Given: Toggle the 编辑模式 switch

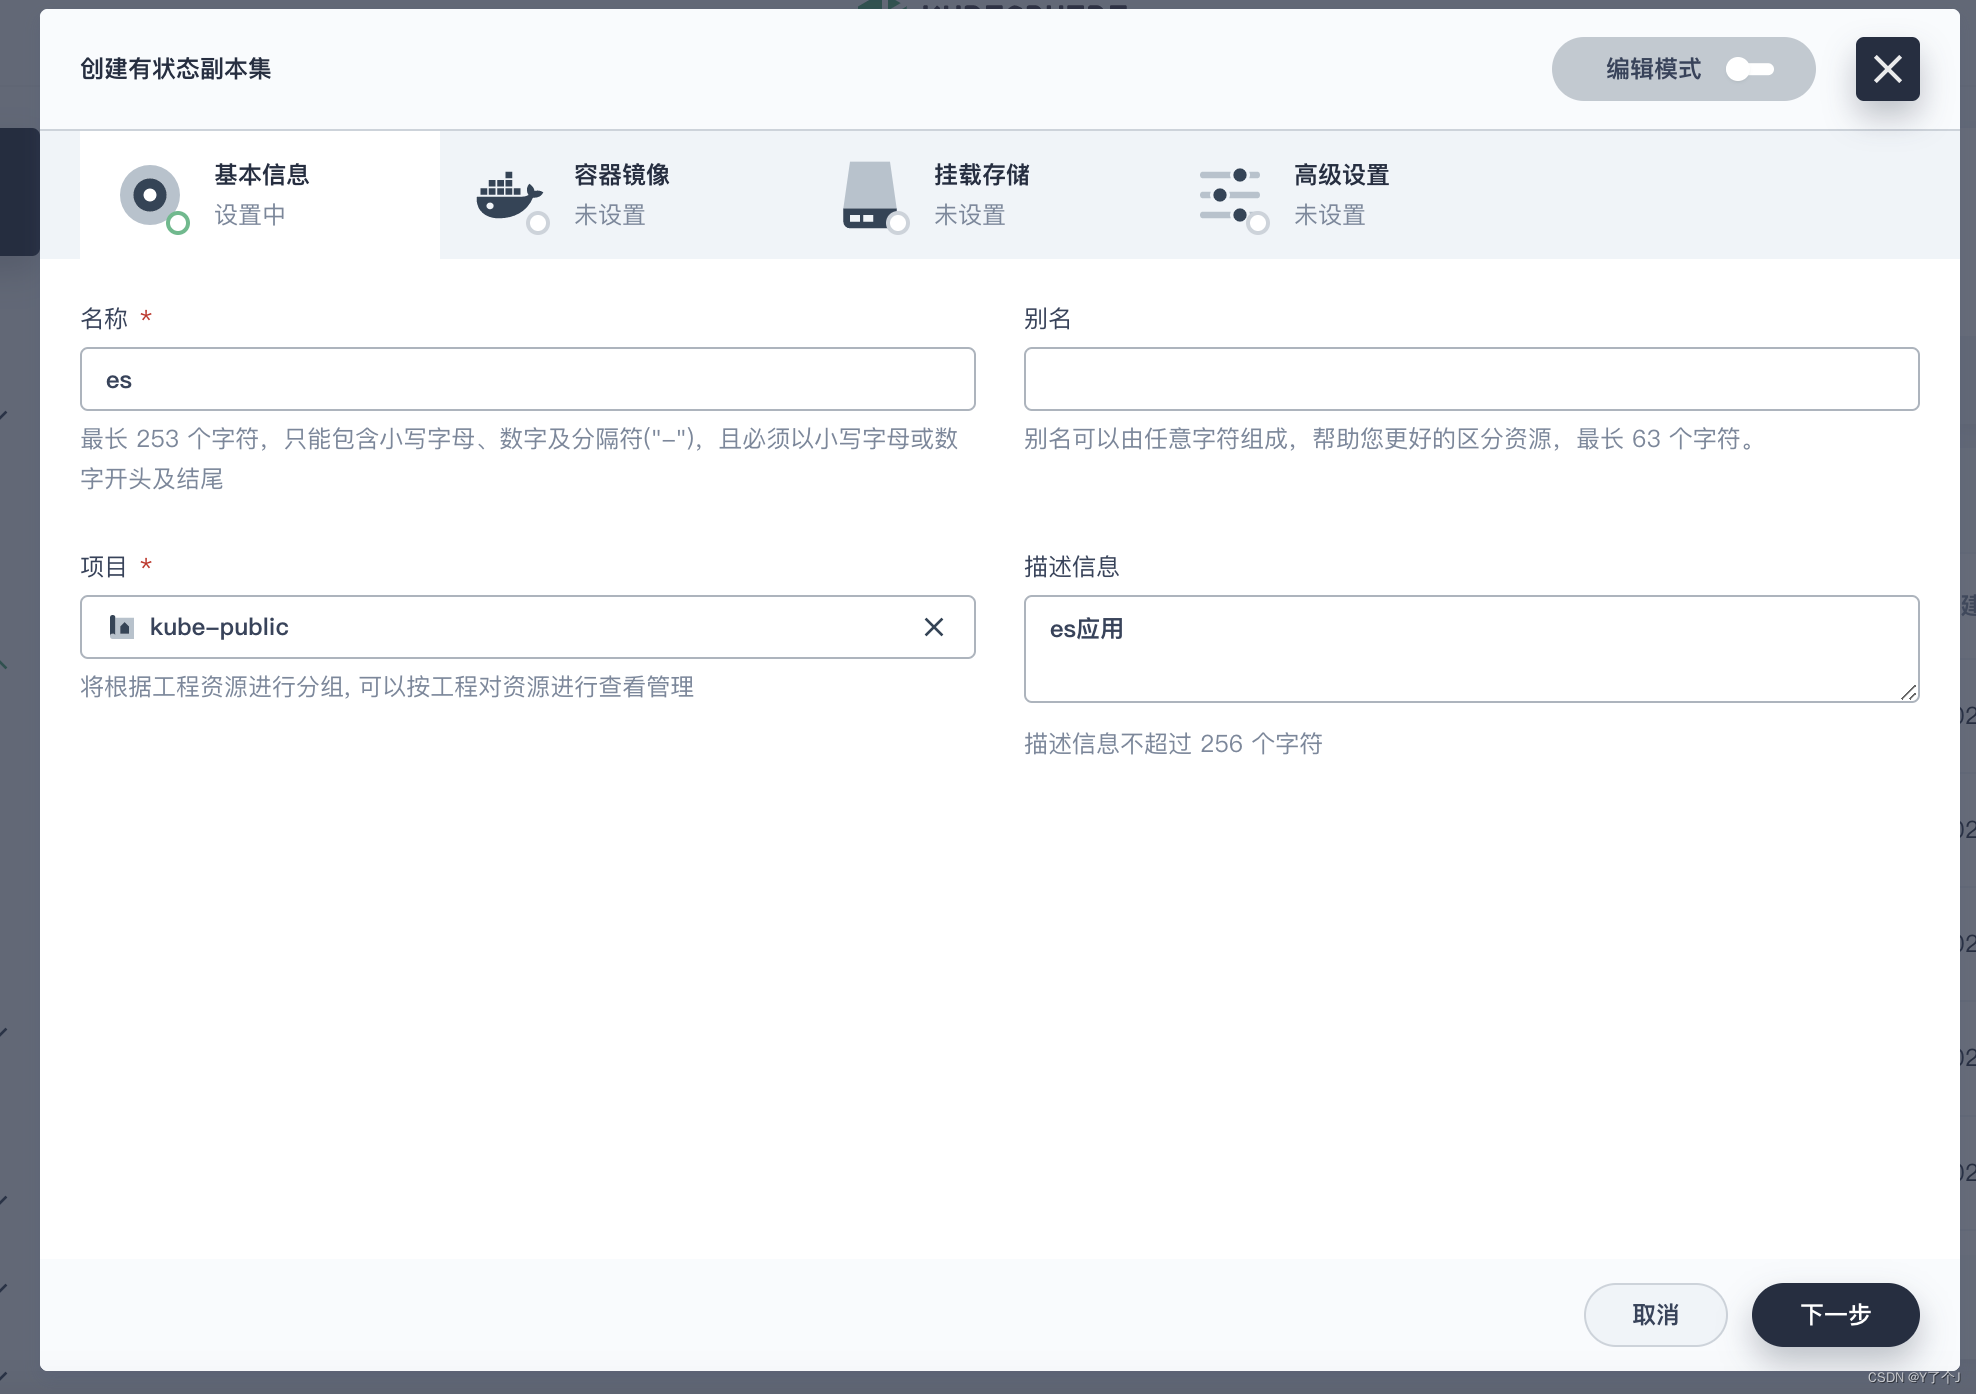Looking at the screenshot, I should (1750, 69).
